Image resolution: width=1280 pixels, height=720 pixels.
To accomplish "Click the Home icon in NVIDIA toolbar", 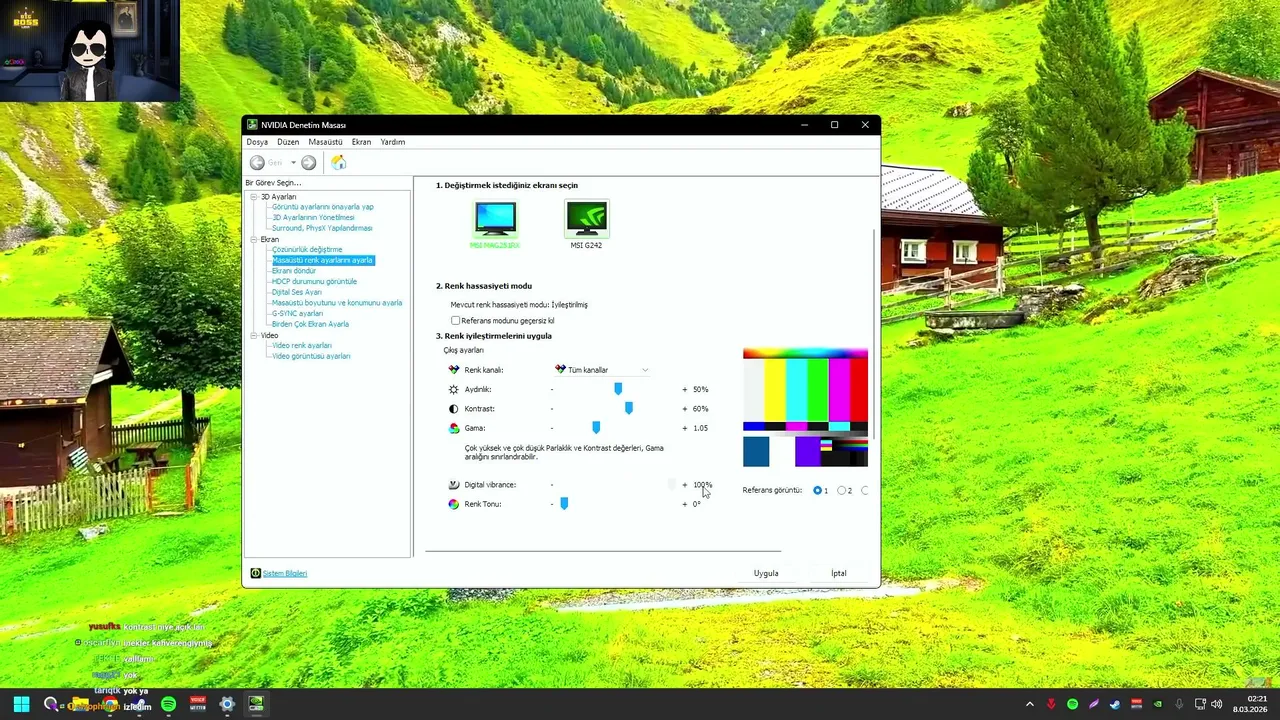I will tap(338, 162).
